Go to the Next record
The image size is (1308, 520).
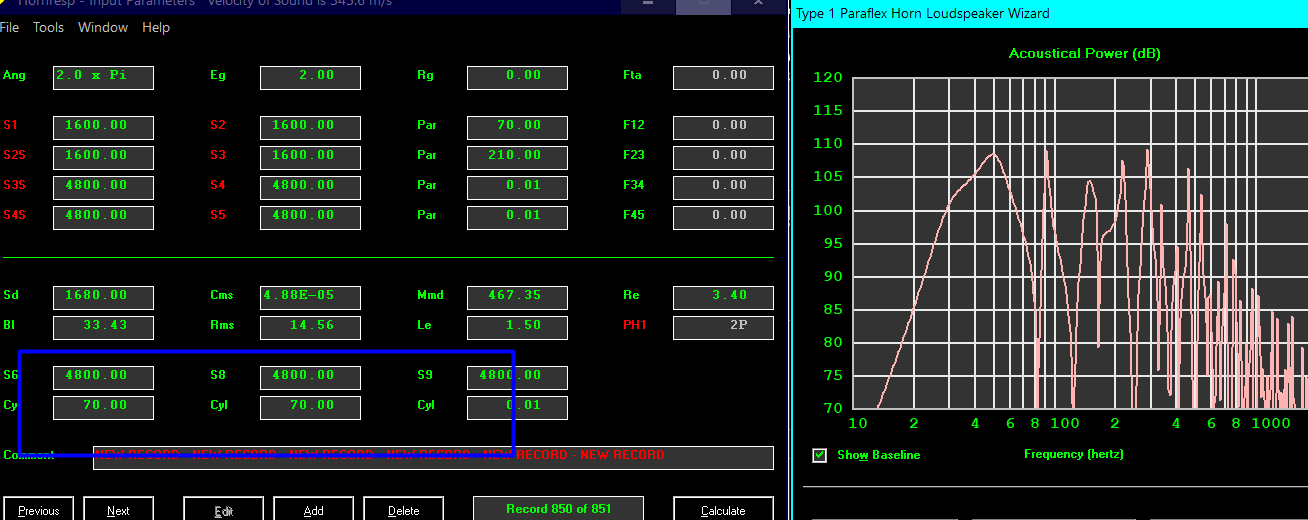tap(118, 510)
